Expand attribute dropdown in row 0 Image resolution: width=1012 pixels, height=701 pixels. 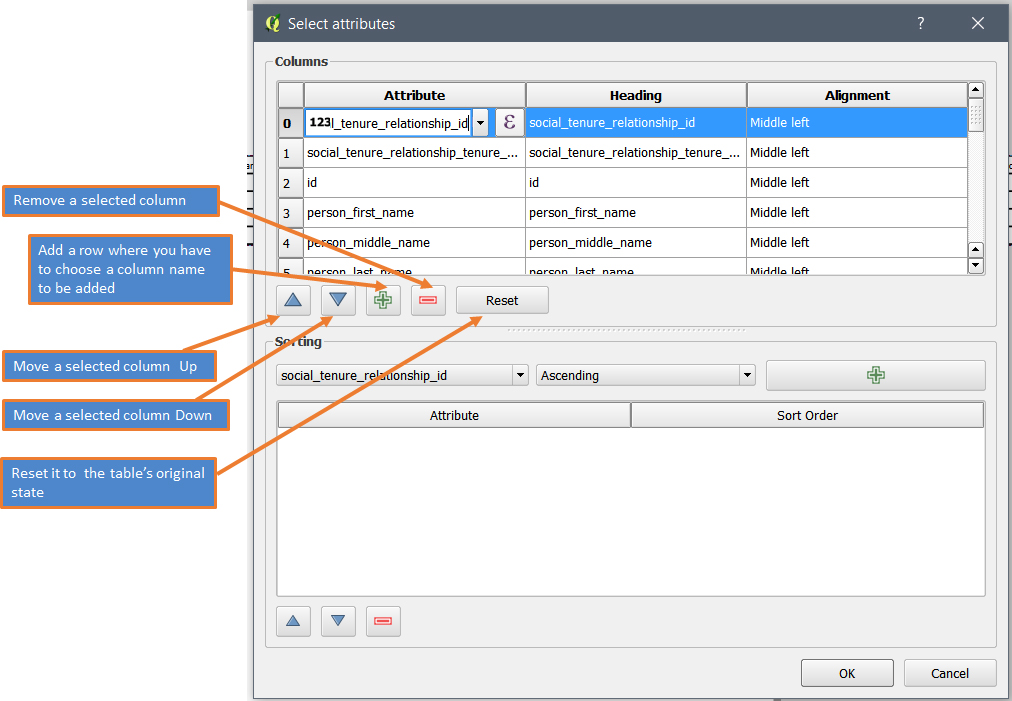[481, 123]
